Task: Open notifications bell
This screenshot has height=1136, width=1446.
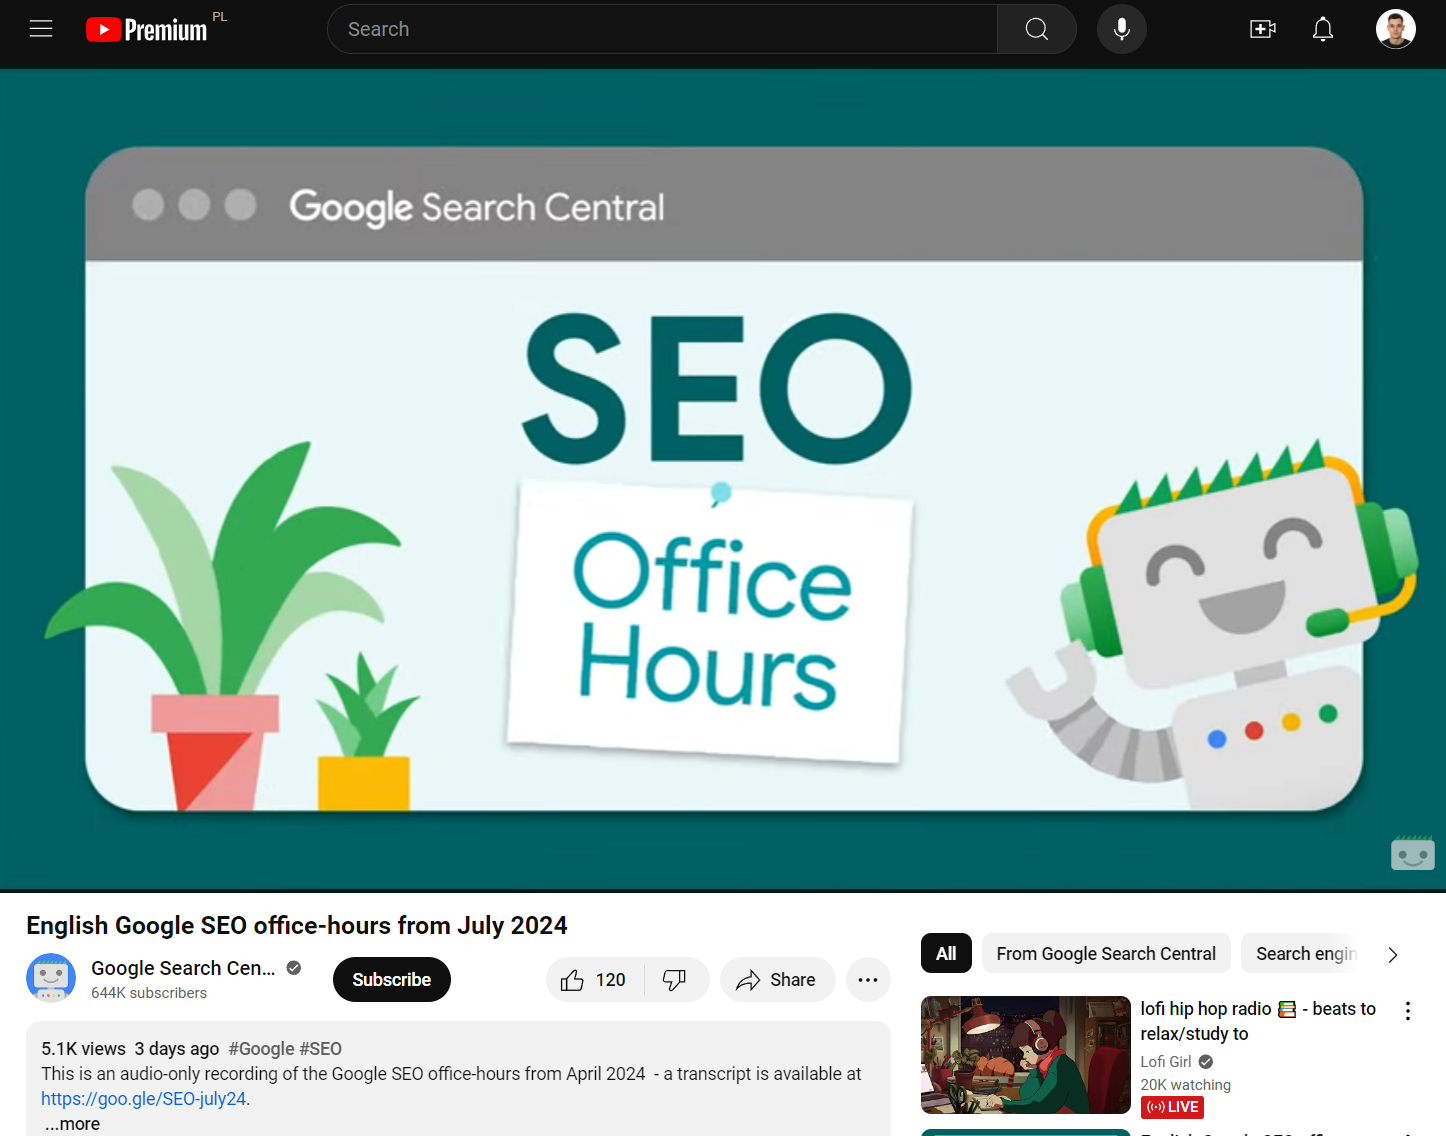Action: click(x=1323, y=29)
